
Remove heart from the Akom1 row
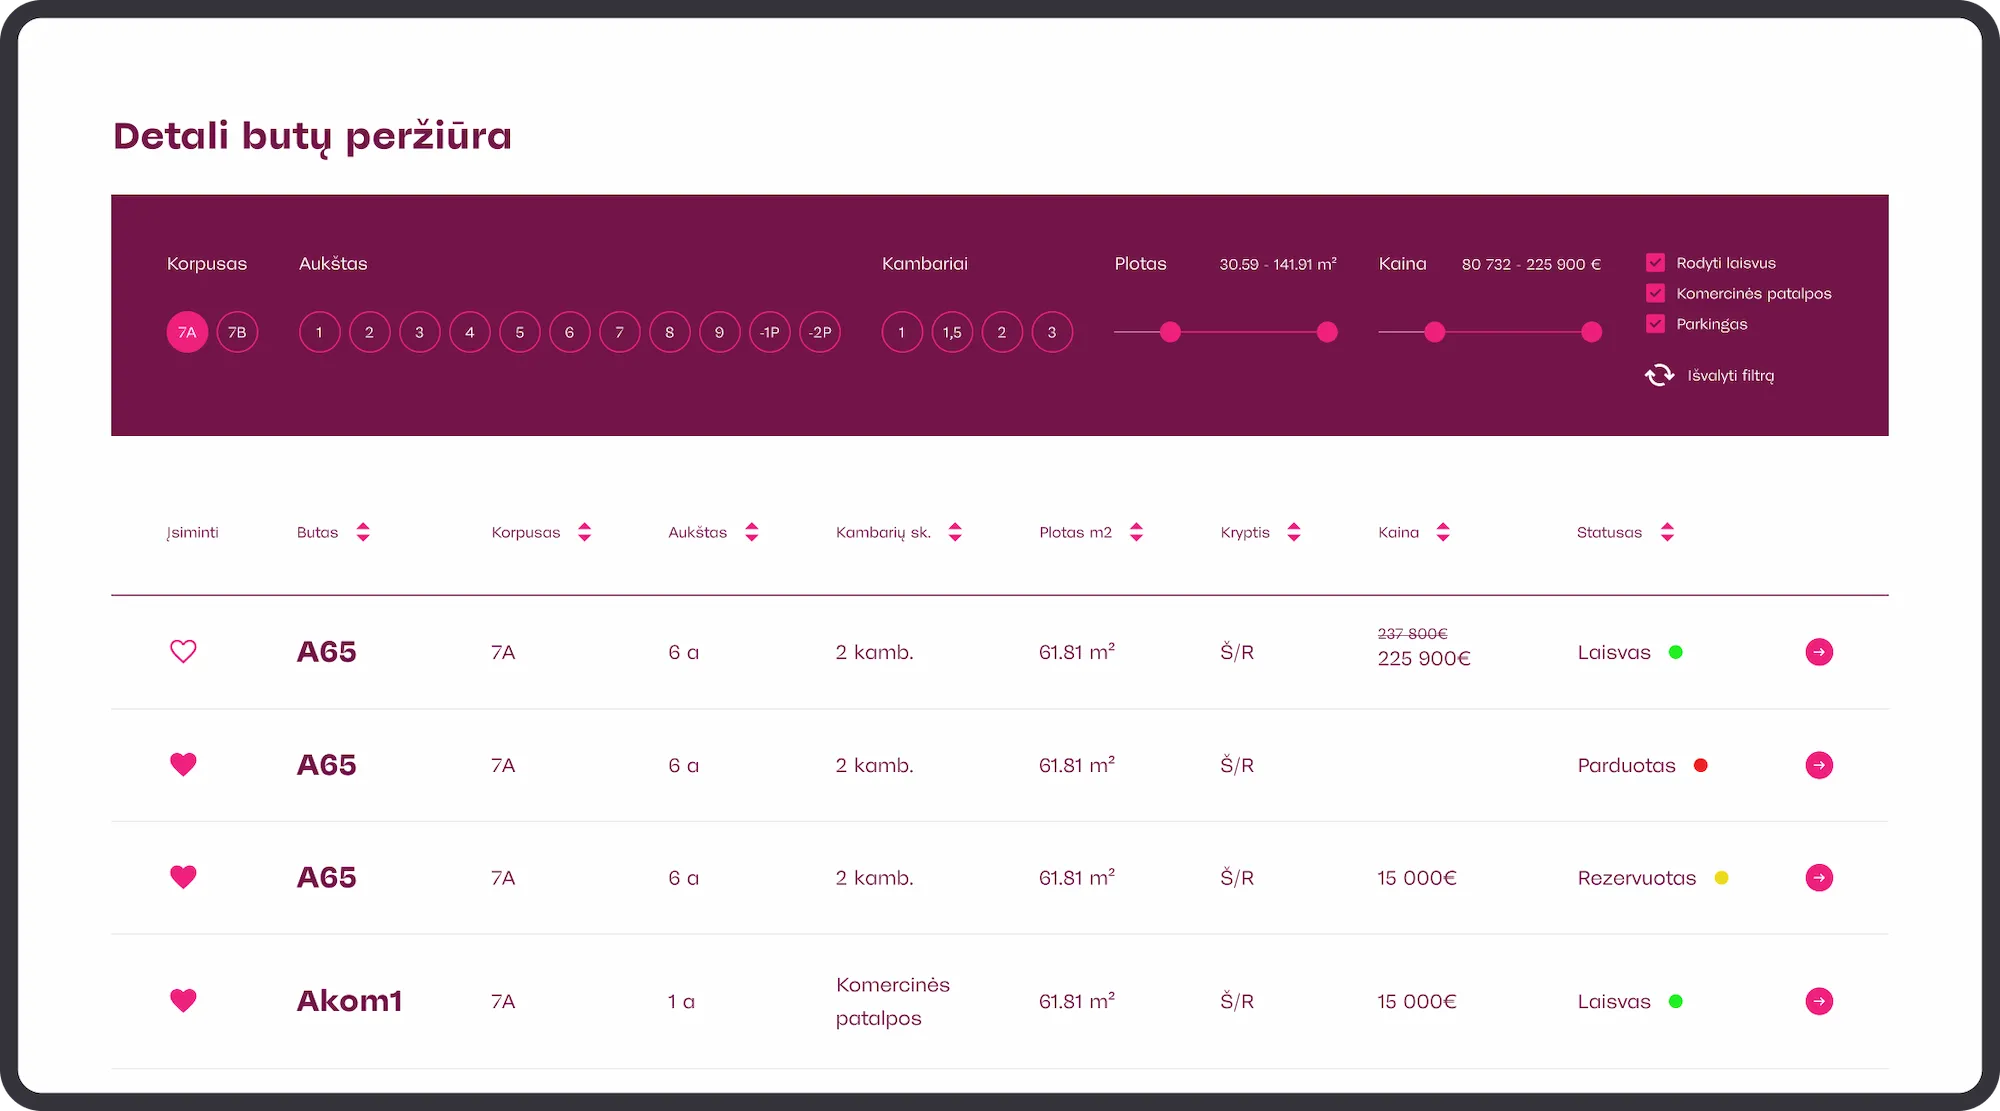coord(183,1001)
